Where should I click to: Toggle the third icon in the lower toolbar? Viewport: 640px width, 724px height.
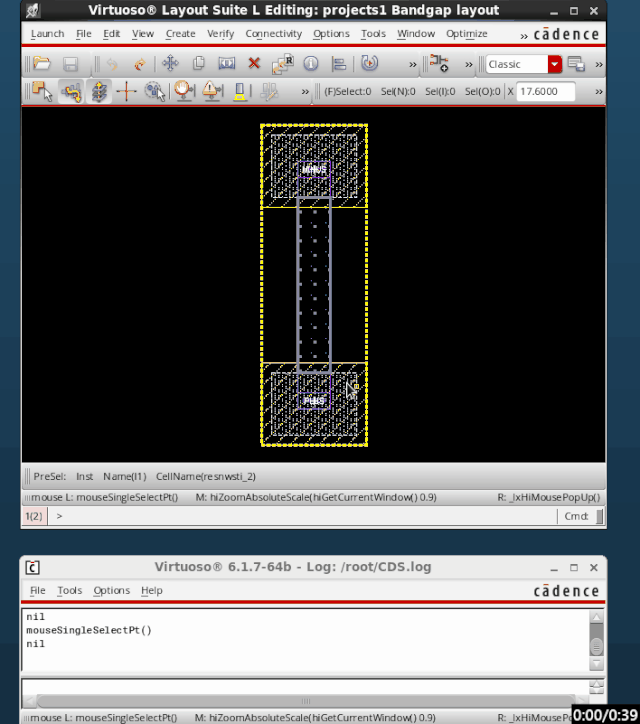point(99,92)
